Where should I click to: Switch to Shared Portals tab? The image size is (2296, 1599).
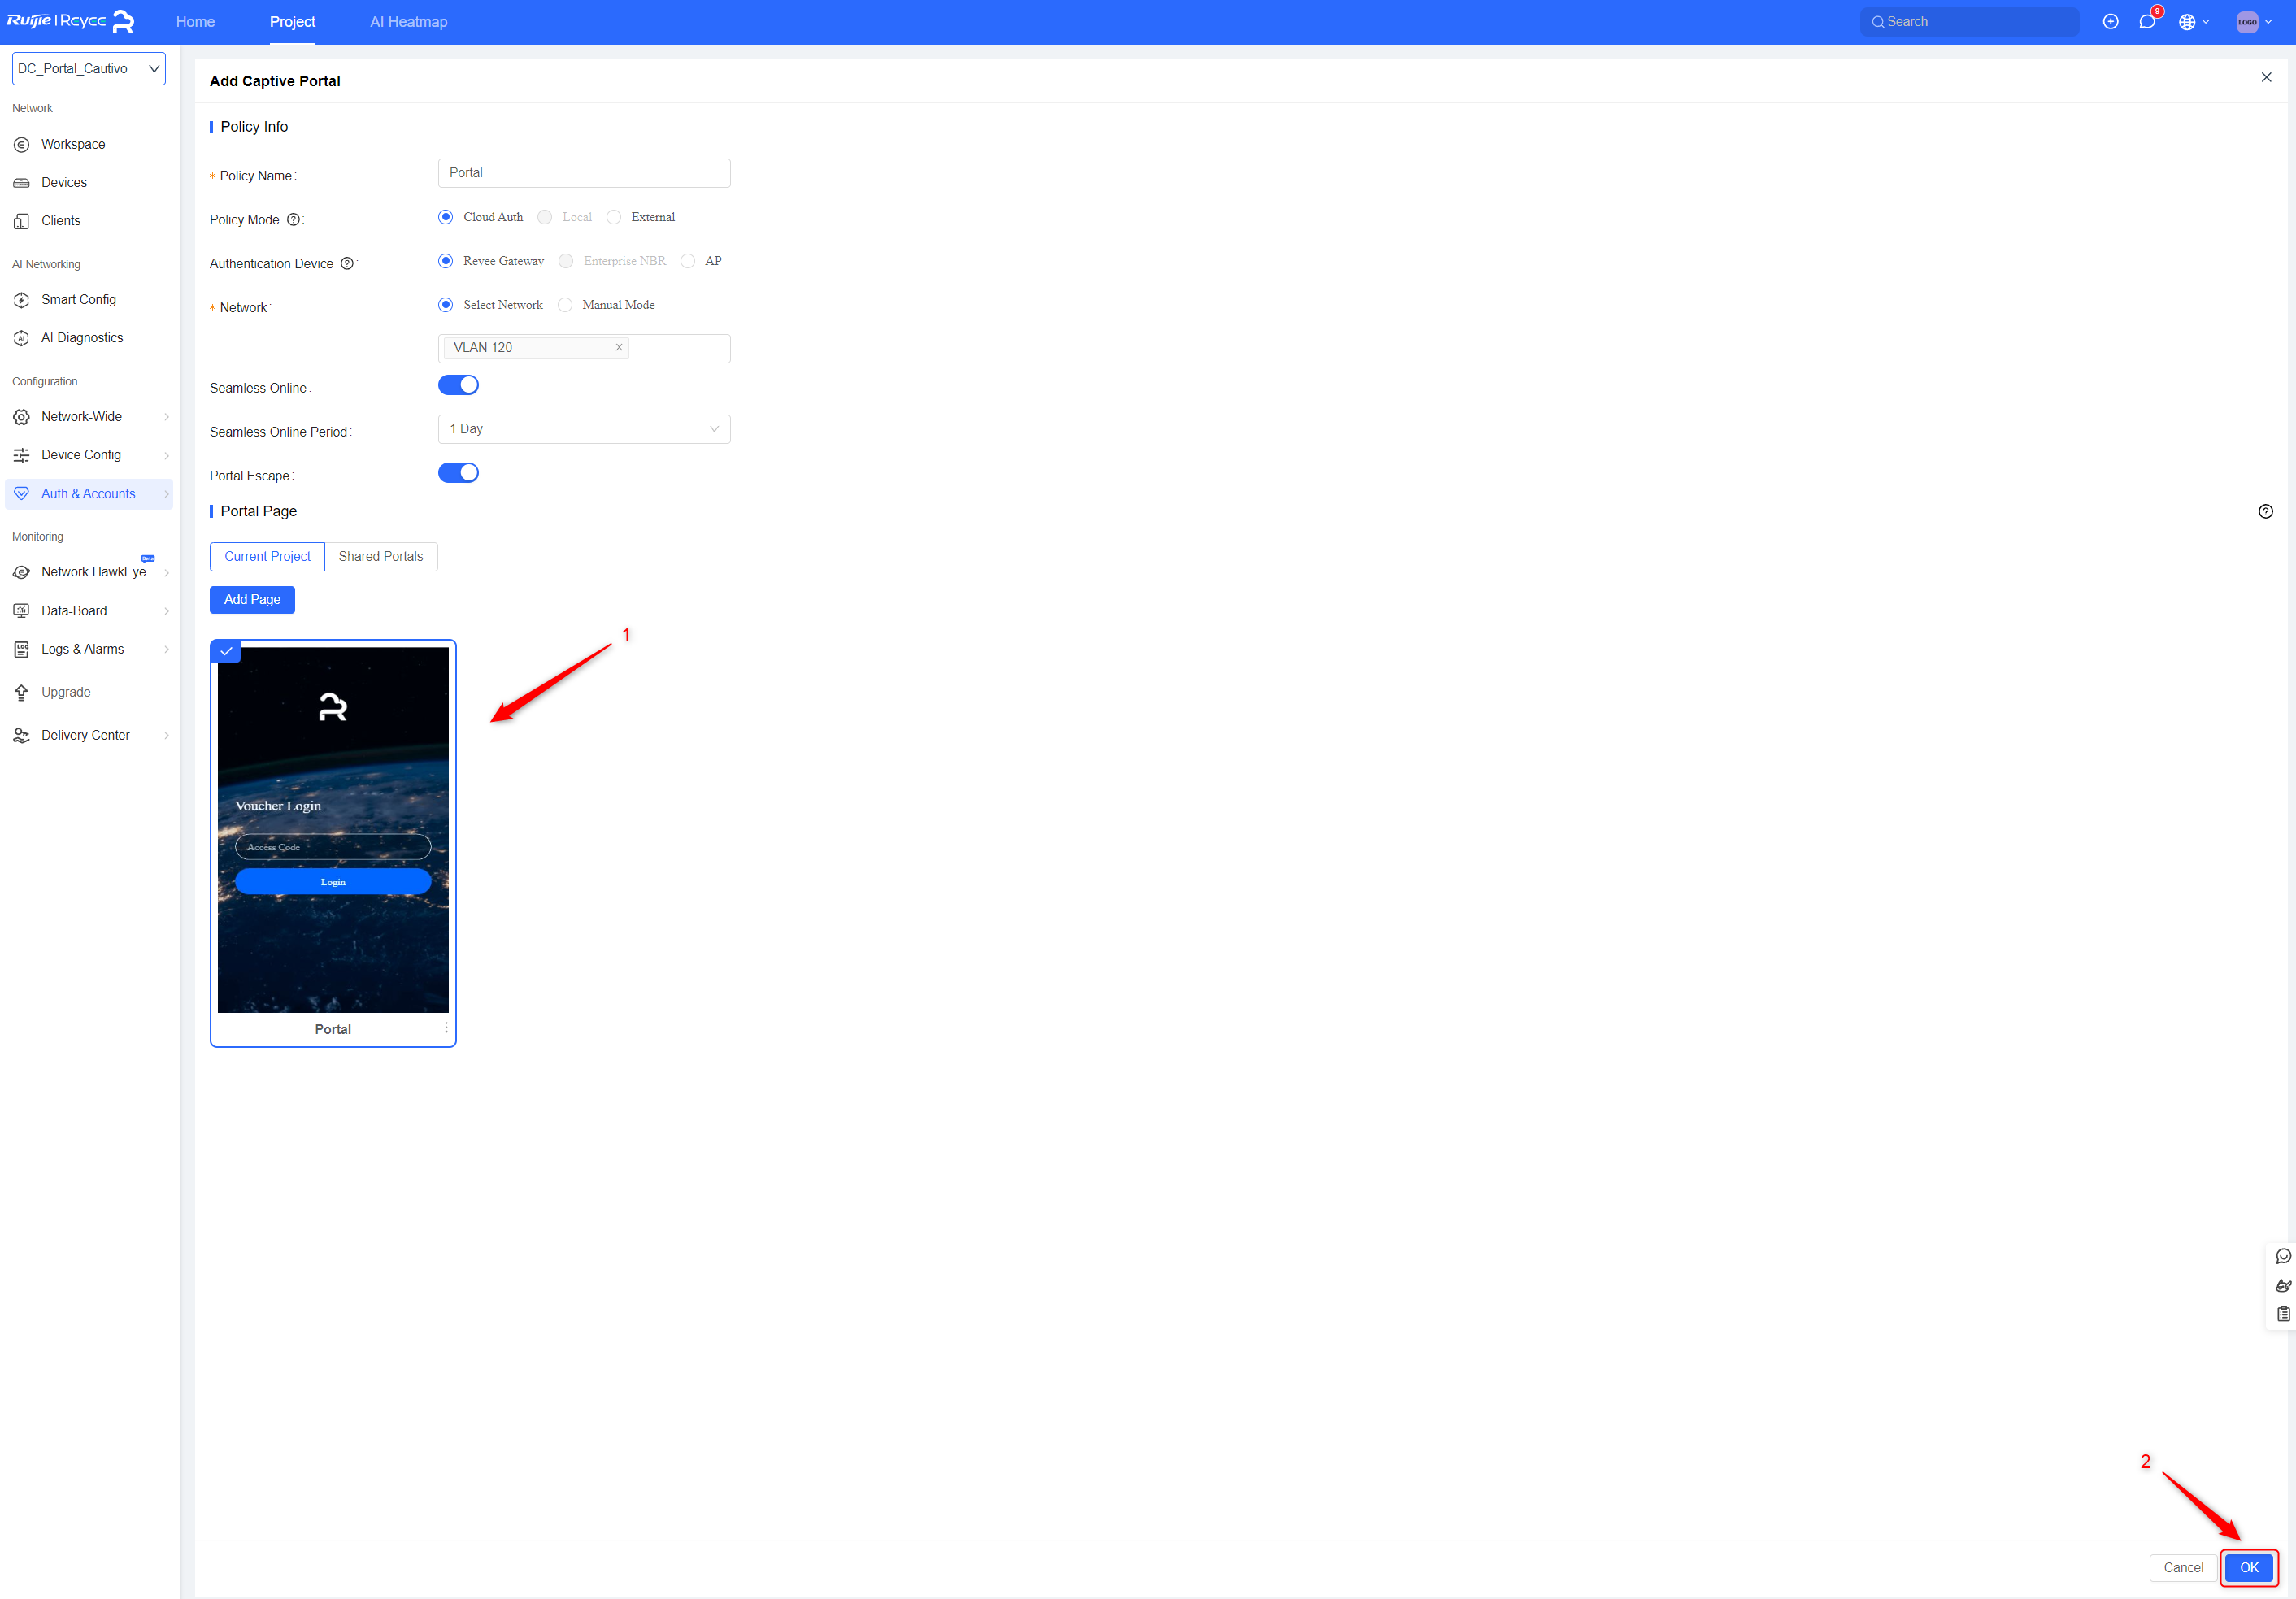(381, 556)
